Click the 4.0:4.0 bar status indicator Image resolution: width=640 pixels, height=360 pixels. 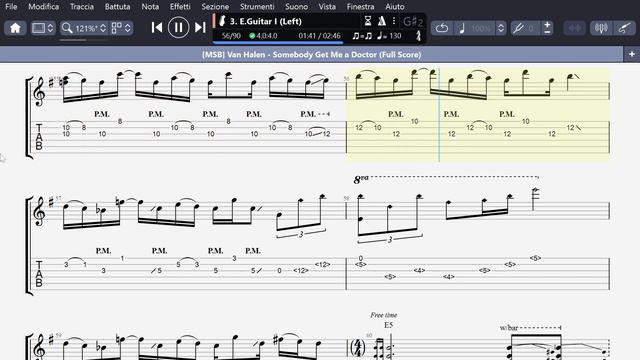click(263, 36)
